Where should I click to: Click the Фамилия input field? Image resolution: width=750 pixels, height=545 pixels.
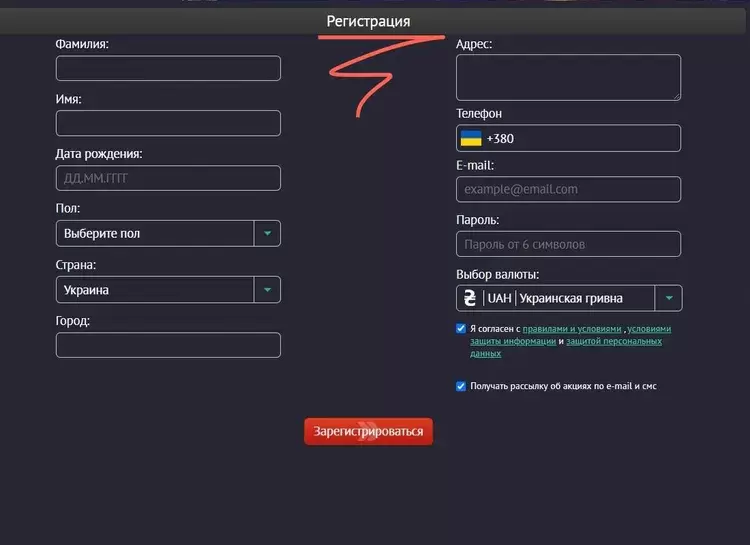pos(168,68)
